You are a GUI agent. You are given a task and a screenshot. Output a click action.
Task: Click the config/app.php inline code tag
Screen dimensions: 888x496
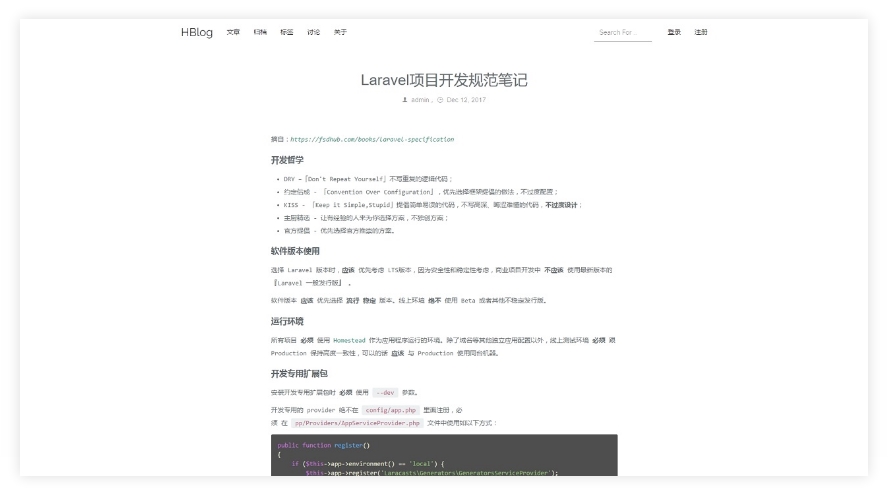click(391, 410)
